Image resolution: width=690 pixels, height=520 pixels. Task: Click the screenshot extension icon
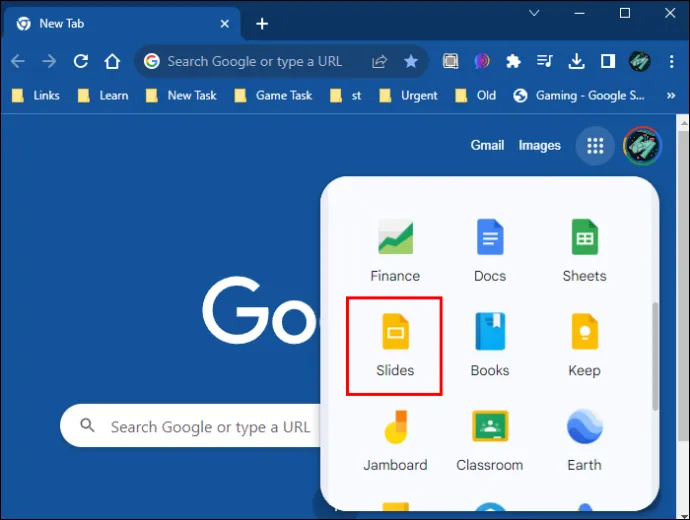click(450, 61)
